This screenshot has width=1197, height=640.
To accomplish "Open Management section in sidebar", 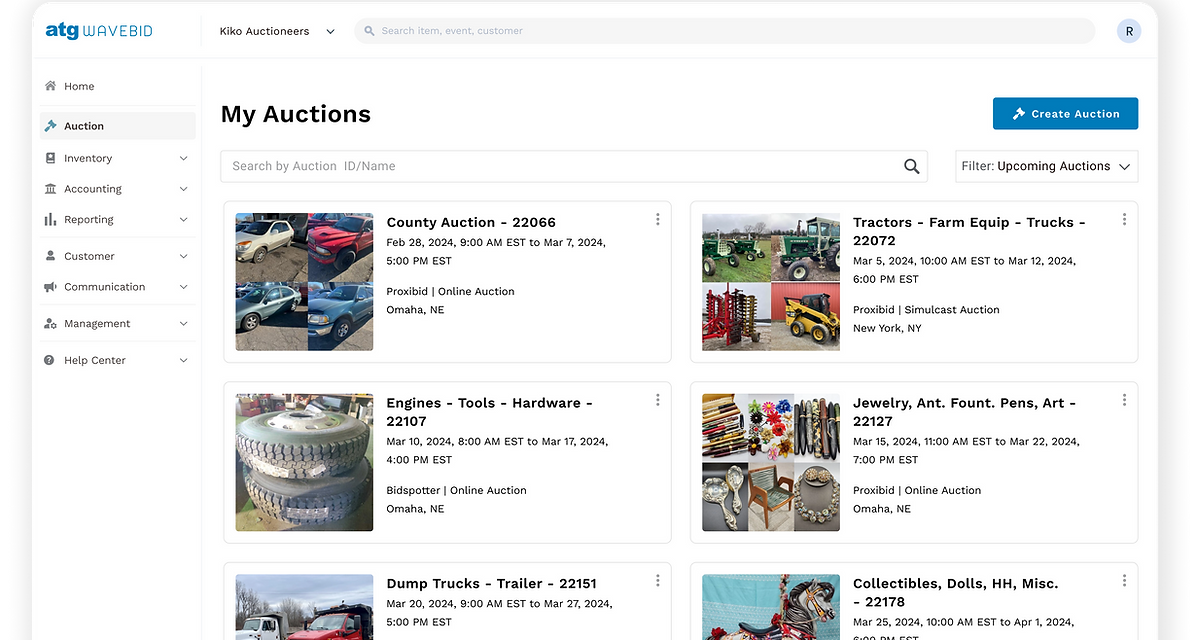I will point(118,323).
